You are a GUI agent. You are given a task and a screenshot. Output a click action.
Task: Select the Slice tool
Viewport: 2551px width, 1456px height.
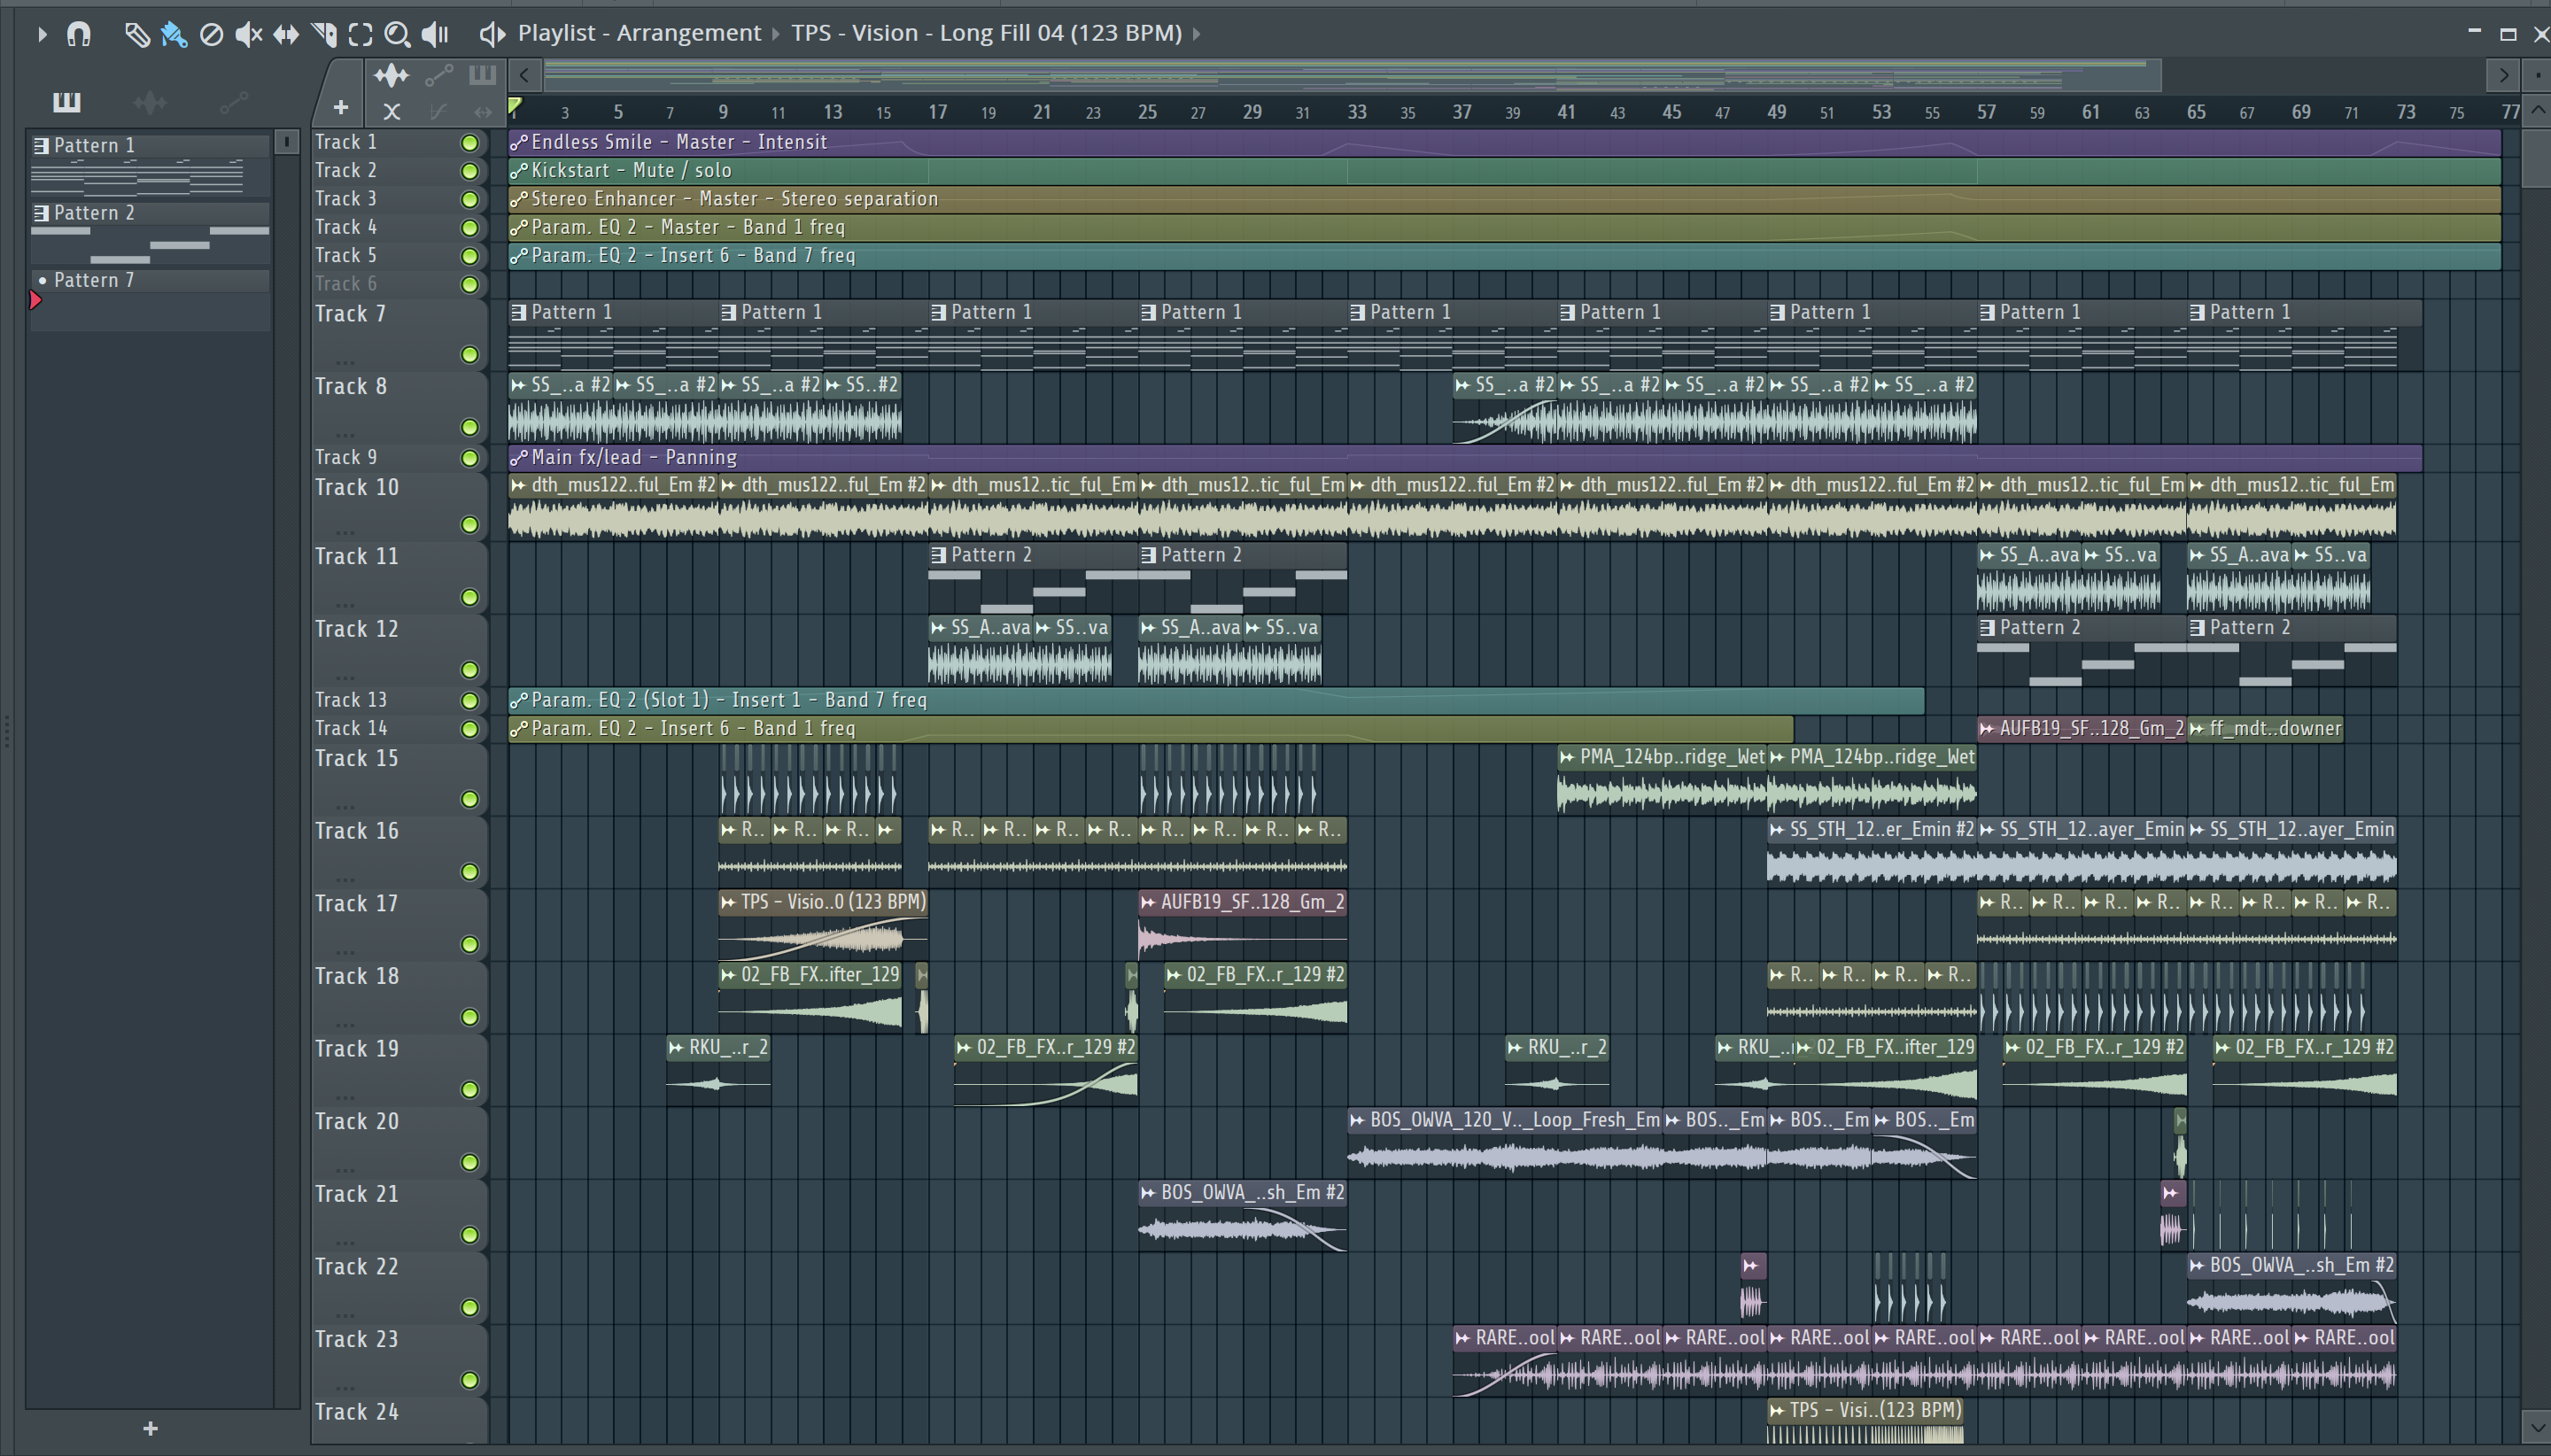pyautogui.click(x=324, y=34)
